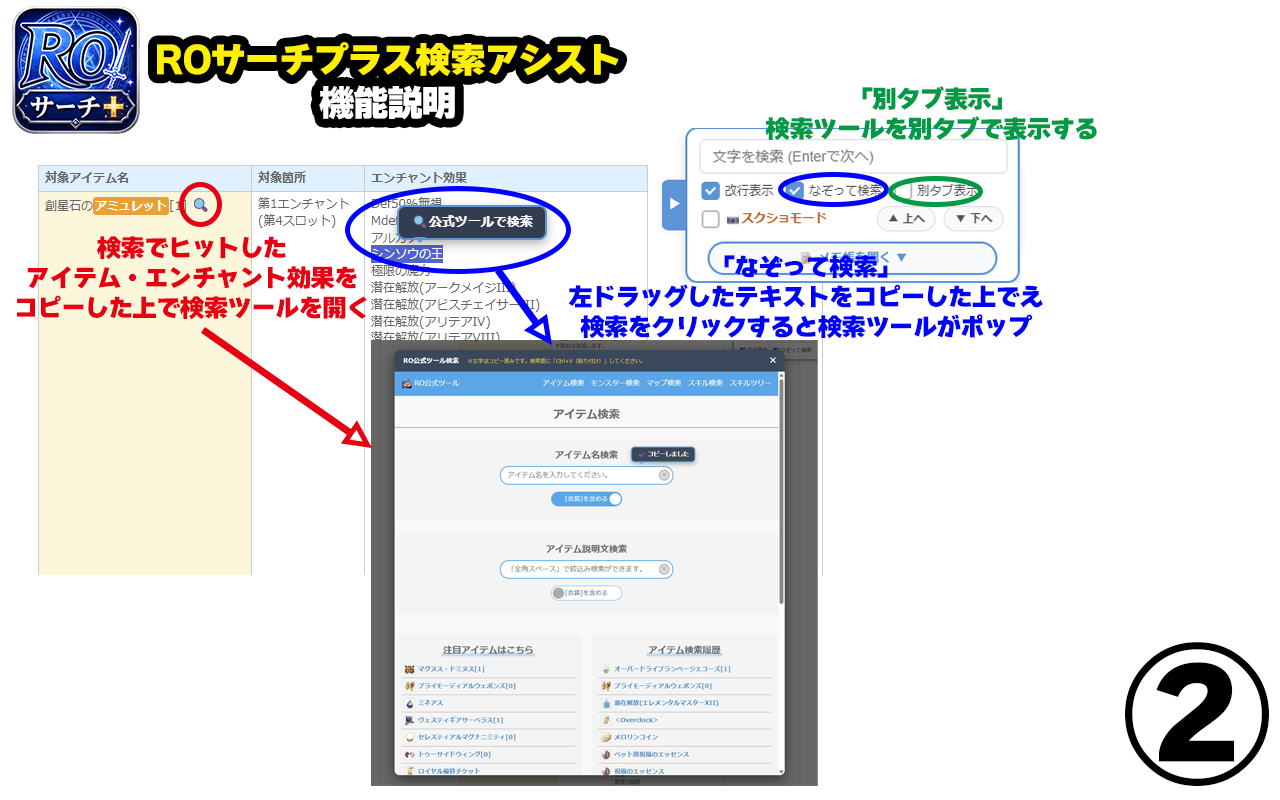This screenshot has width=1280, height=800.
Task: Click the セレスティアルマグナニミティ item icon
Action: point(409,737)
